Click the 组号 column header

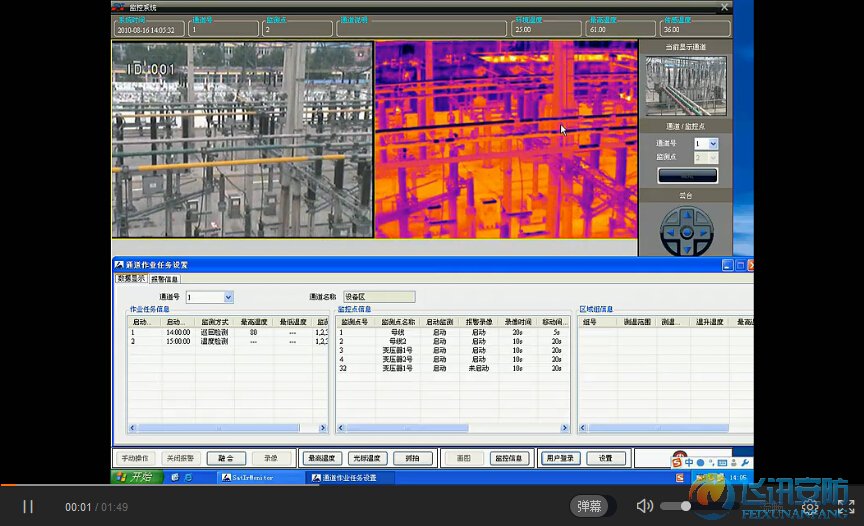(598, 322)
